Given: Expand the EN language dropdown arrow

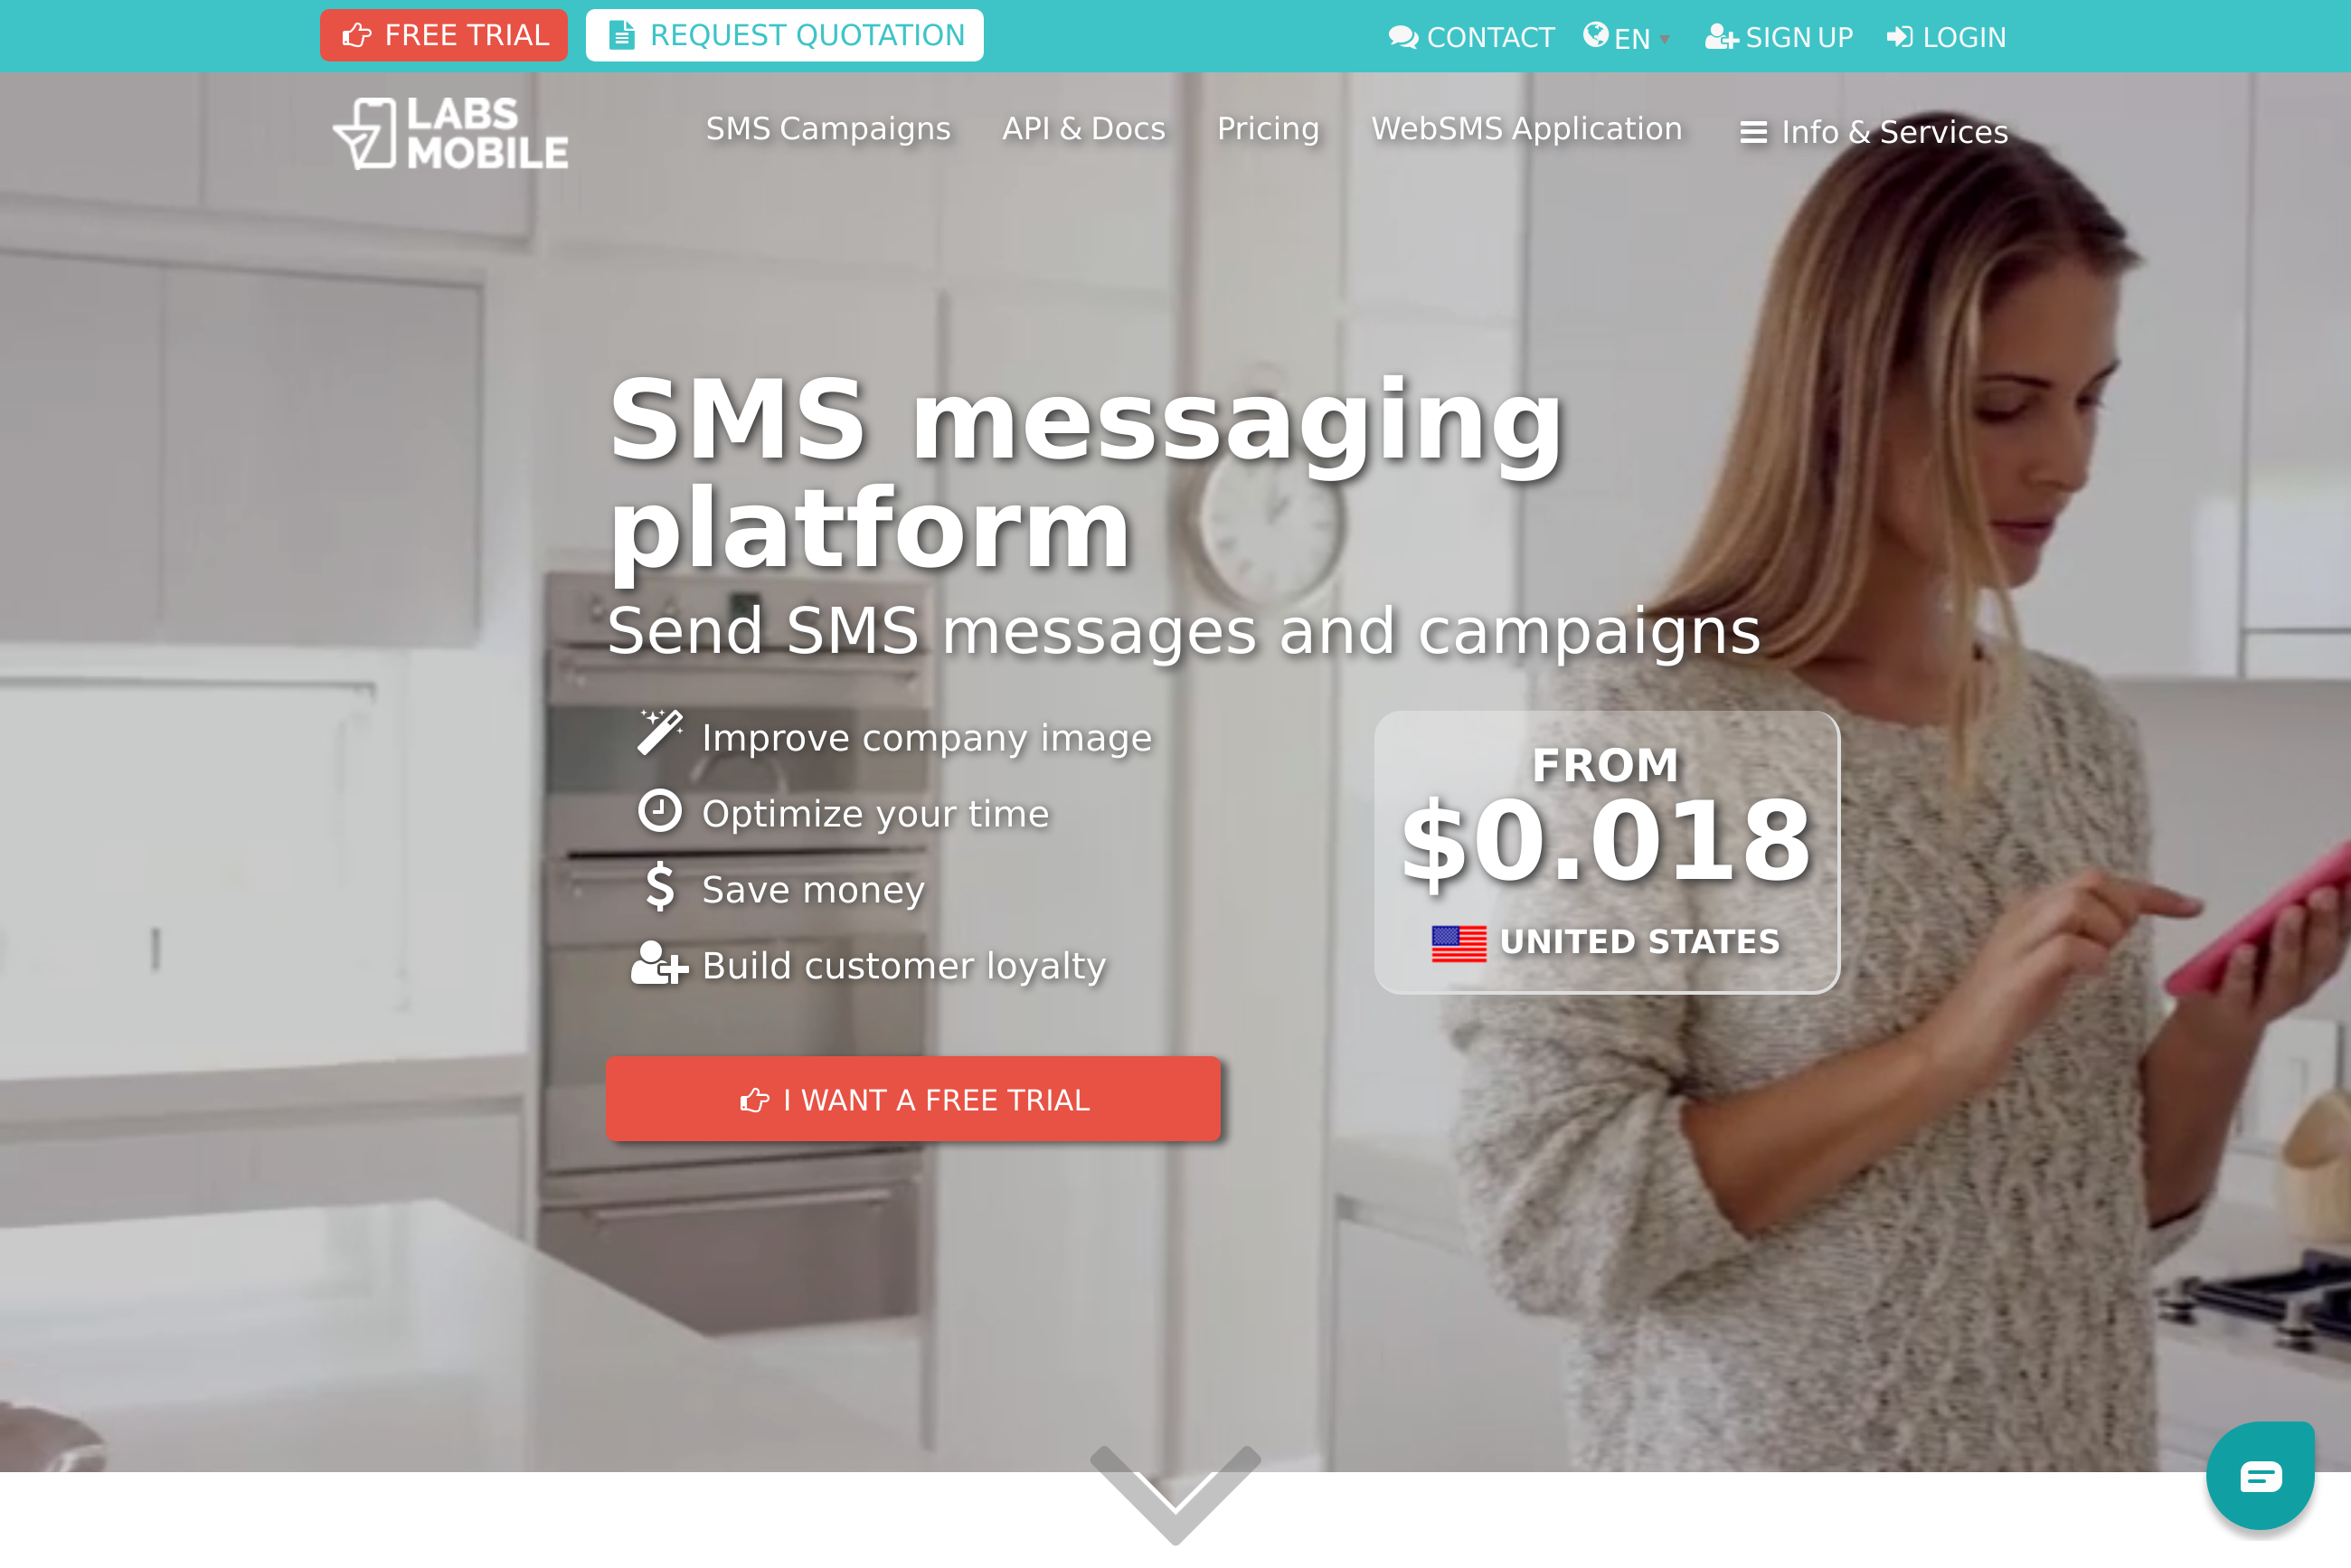Looking at the screenshot, I should [x=1665, y=40].
